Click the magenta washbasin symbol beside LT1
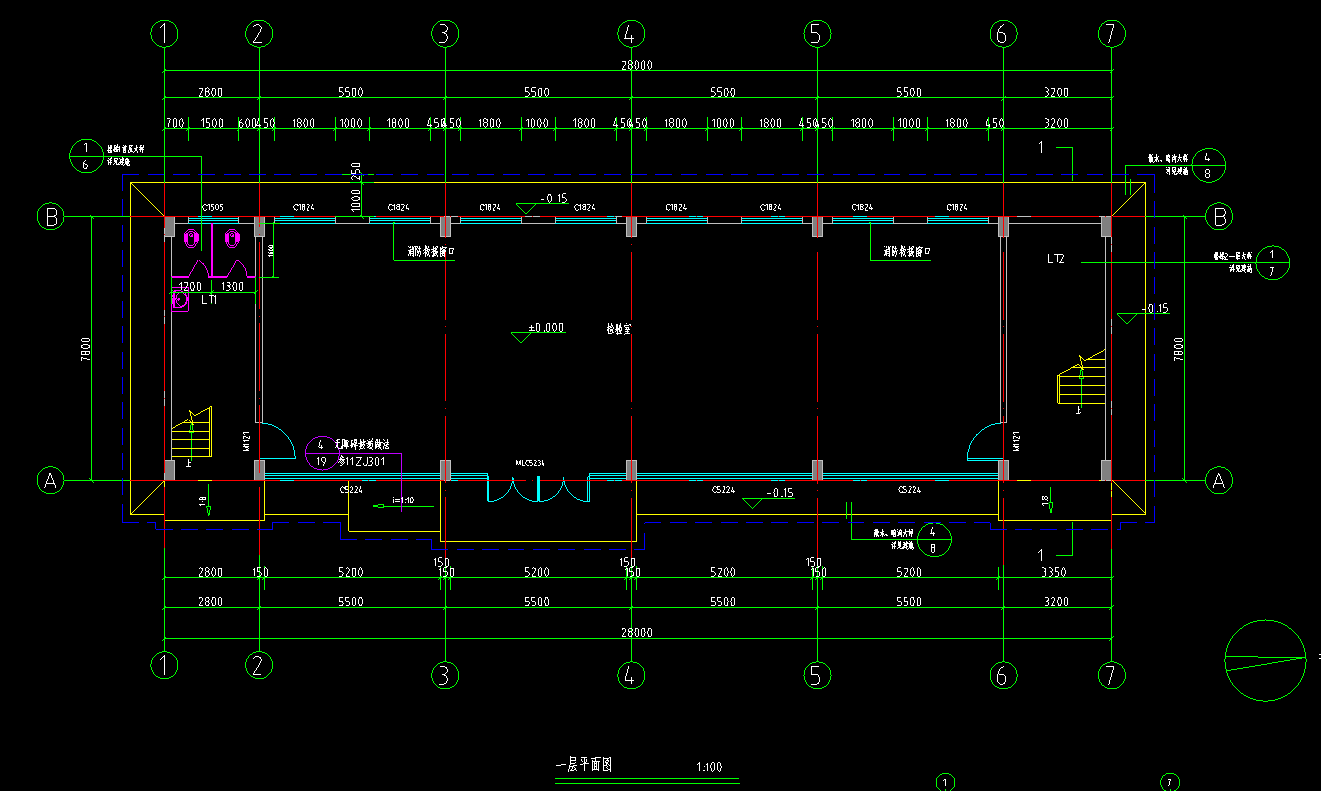The width and height of the screenshot is (1321, 791). tap(181, 299)
